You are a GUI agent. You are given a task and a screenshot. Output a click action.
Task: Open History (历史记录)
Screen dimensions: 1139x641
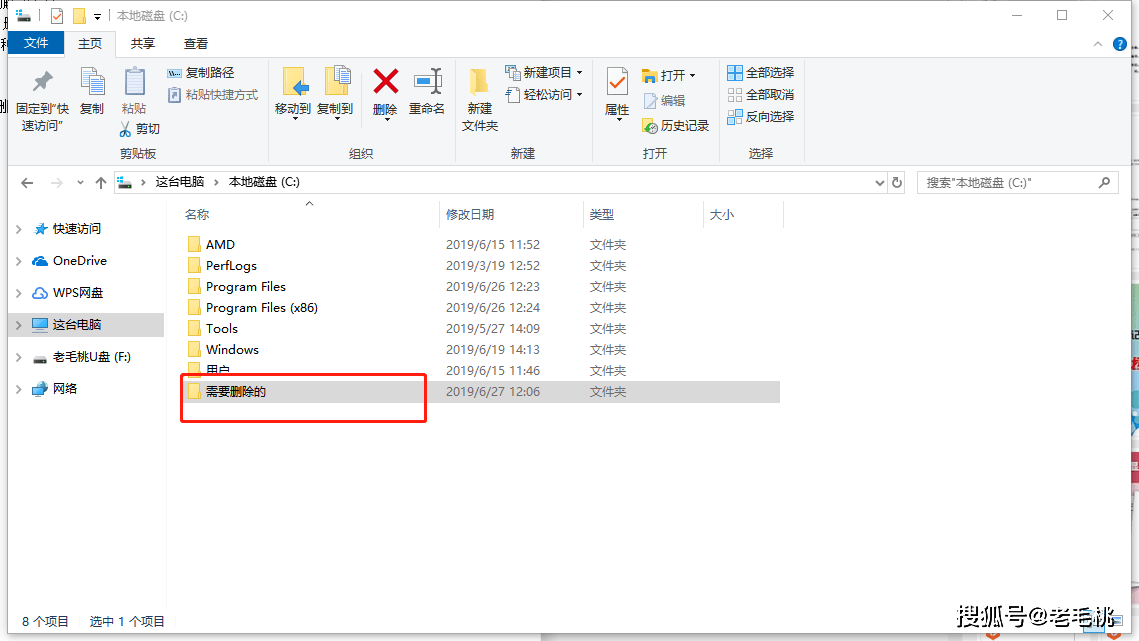676,126
